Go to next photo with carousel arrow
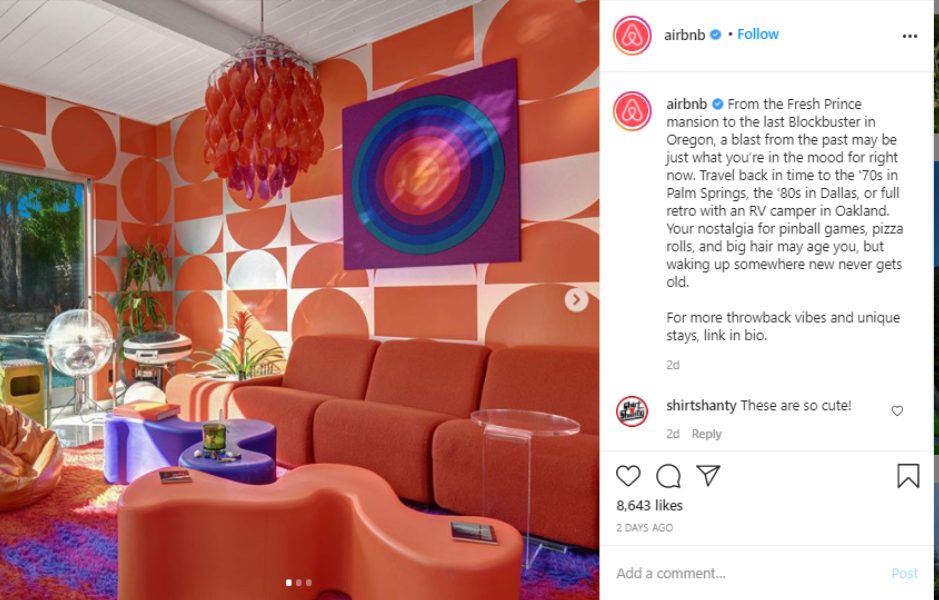The width and height of the screenshot is (939, 600). click(x=576, y=299)
